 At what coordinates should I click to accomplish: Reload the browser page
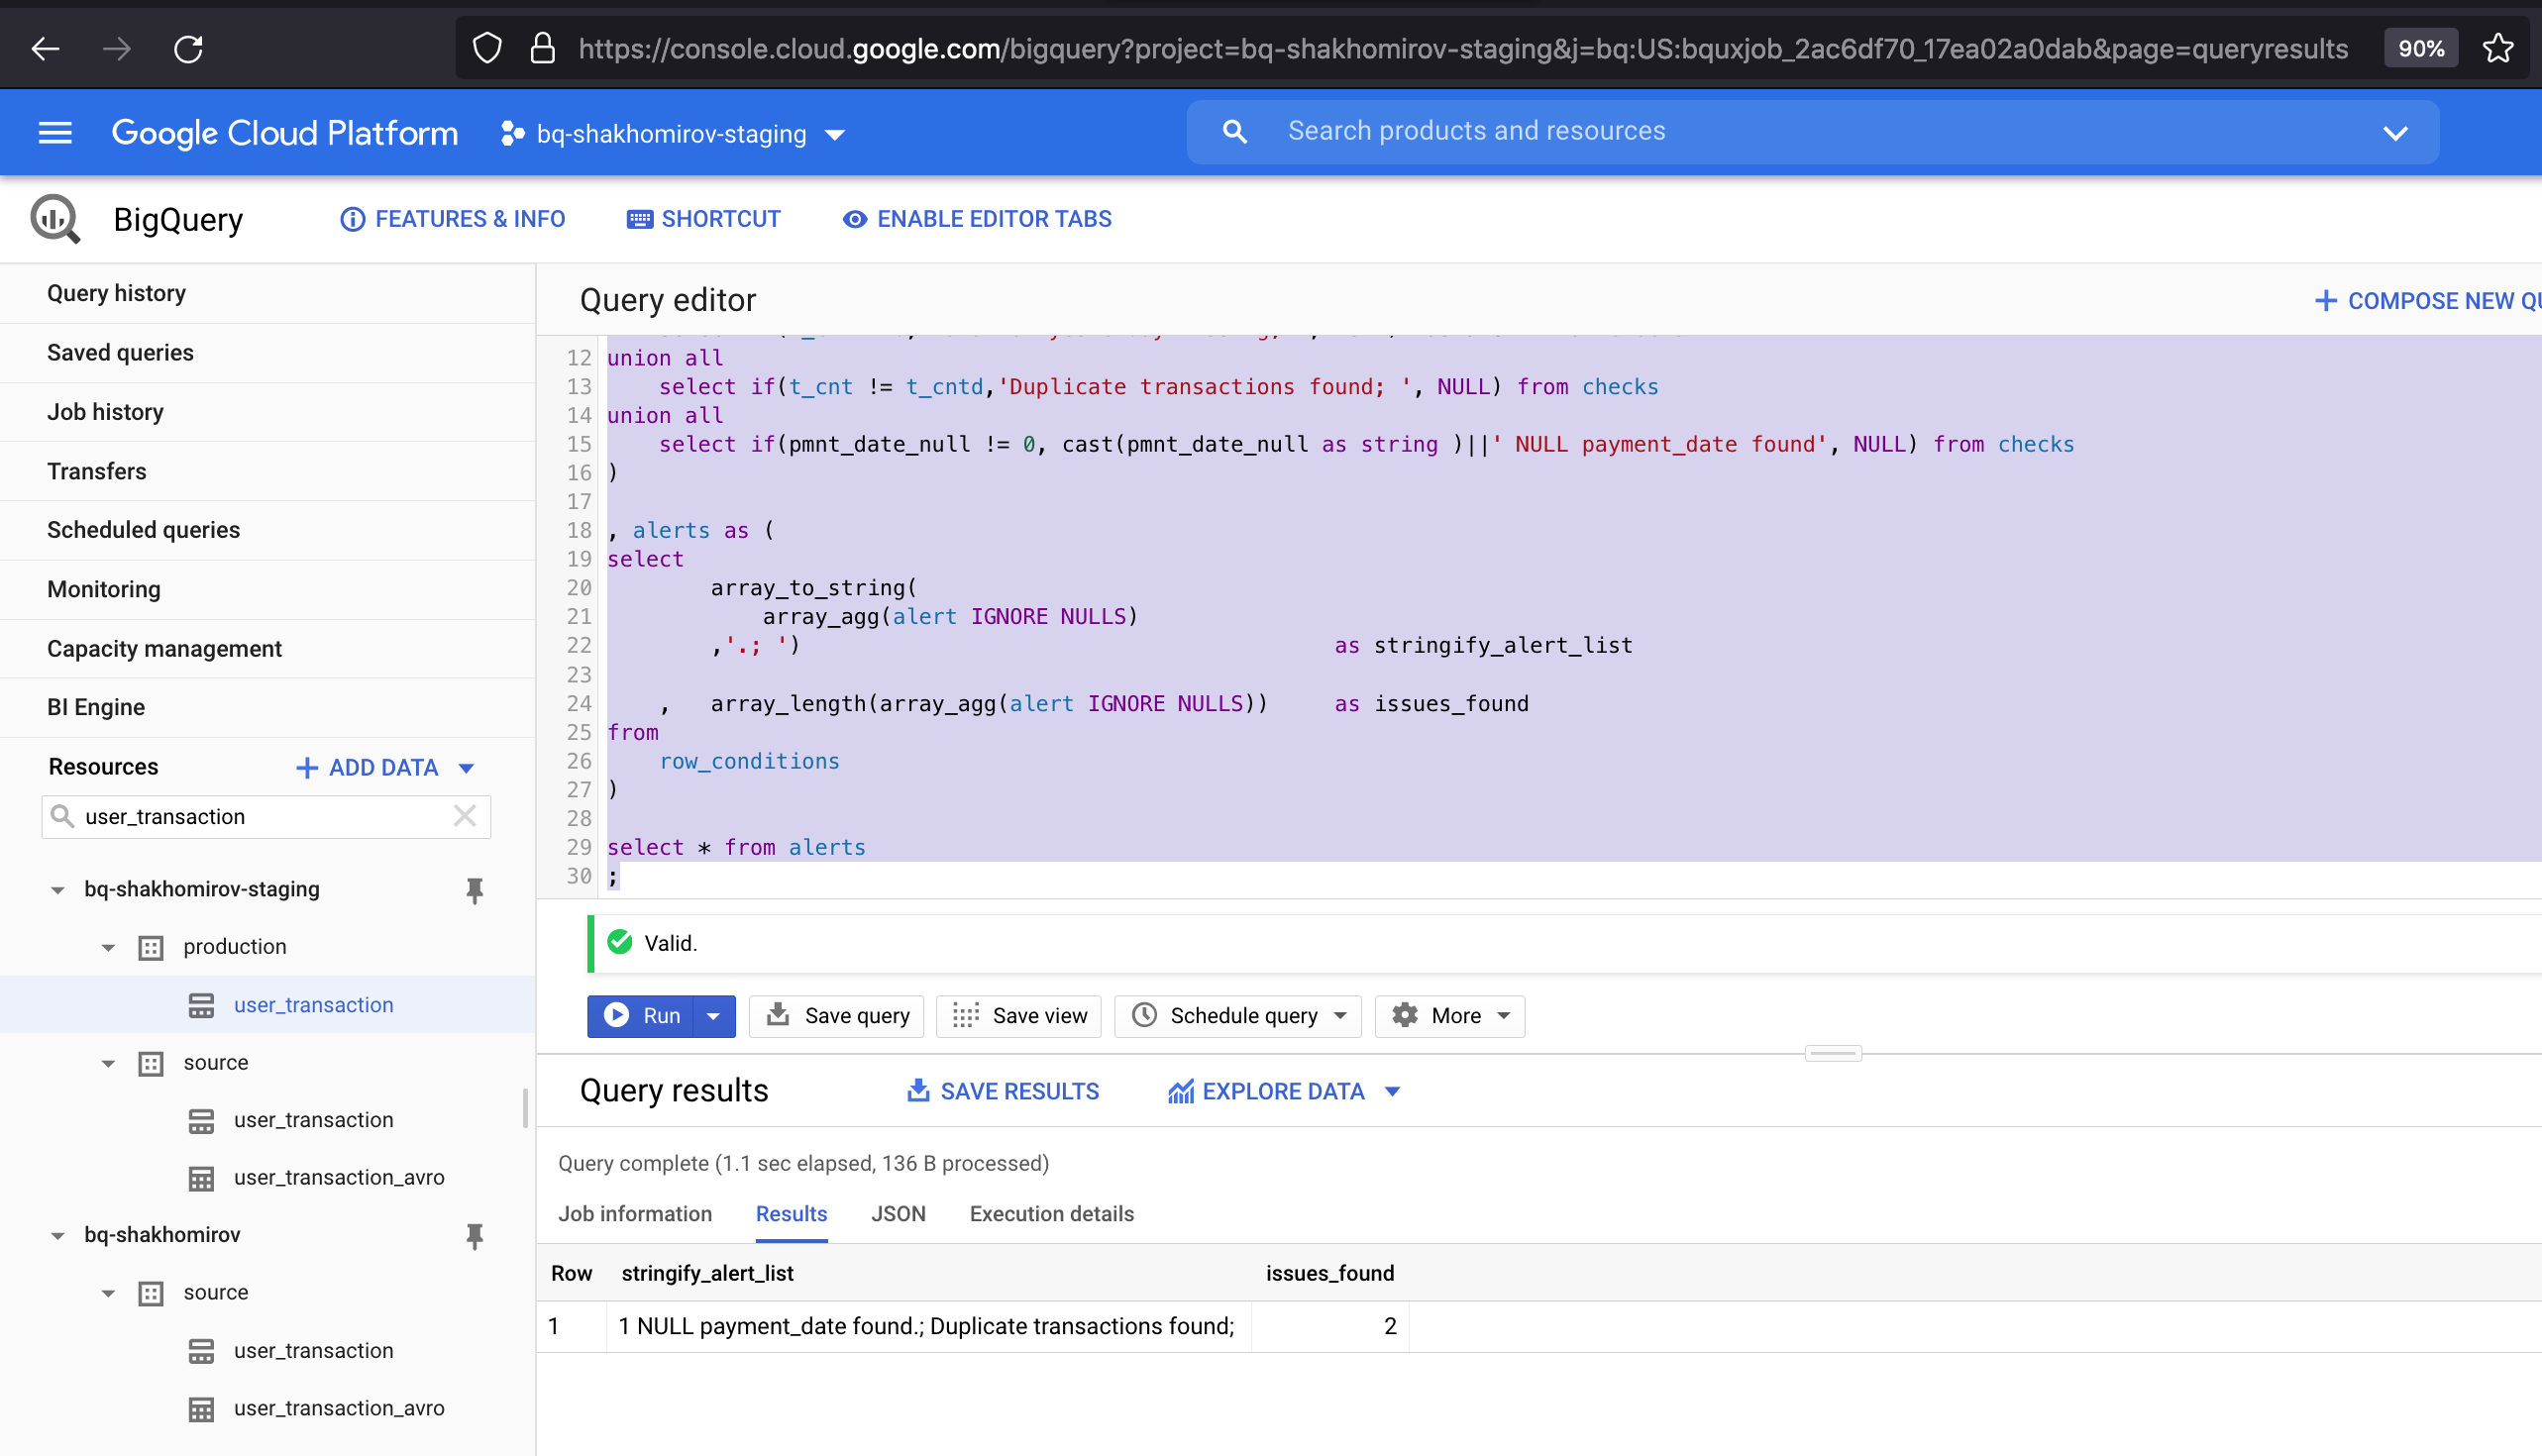[x=188, y=48]
